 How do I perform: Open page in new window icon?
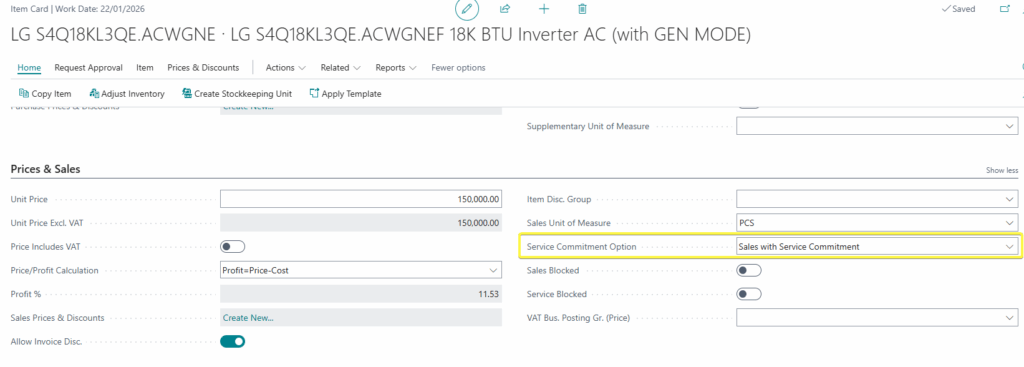[x=1004, y=9]
